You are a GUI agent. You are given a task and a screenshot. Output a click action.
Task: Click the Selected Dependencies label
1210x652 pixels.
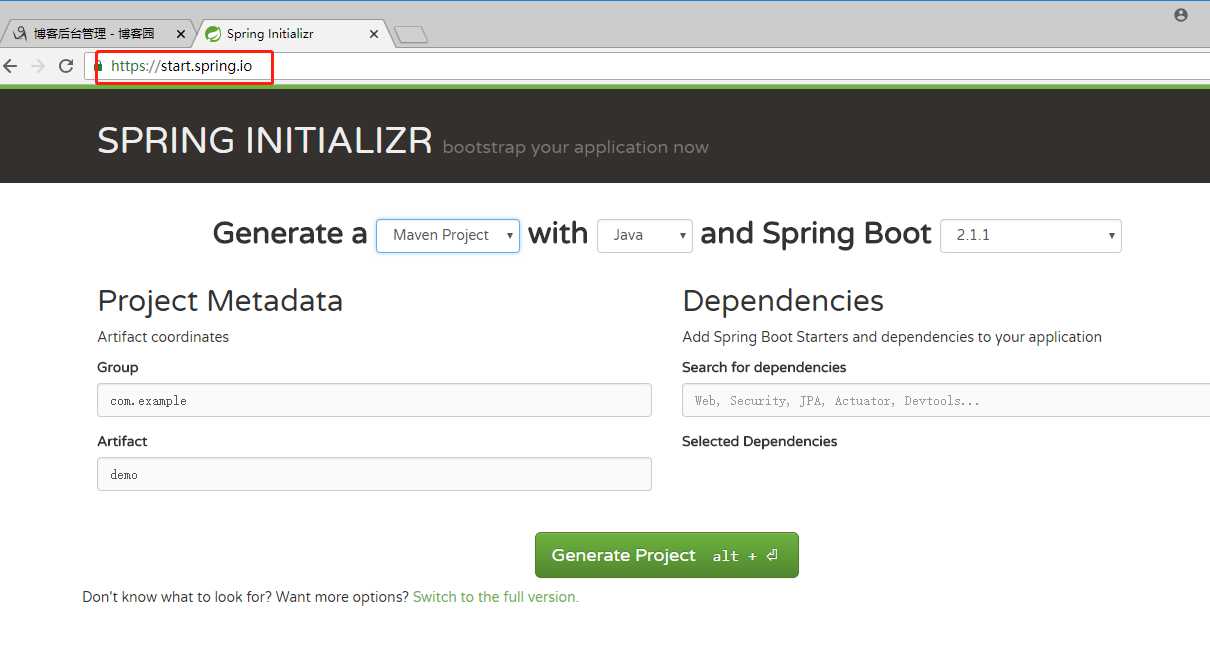click(x=760, y=441)
